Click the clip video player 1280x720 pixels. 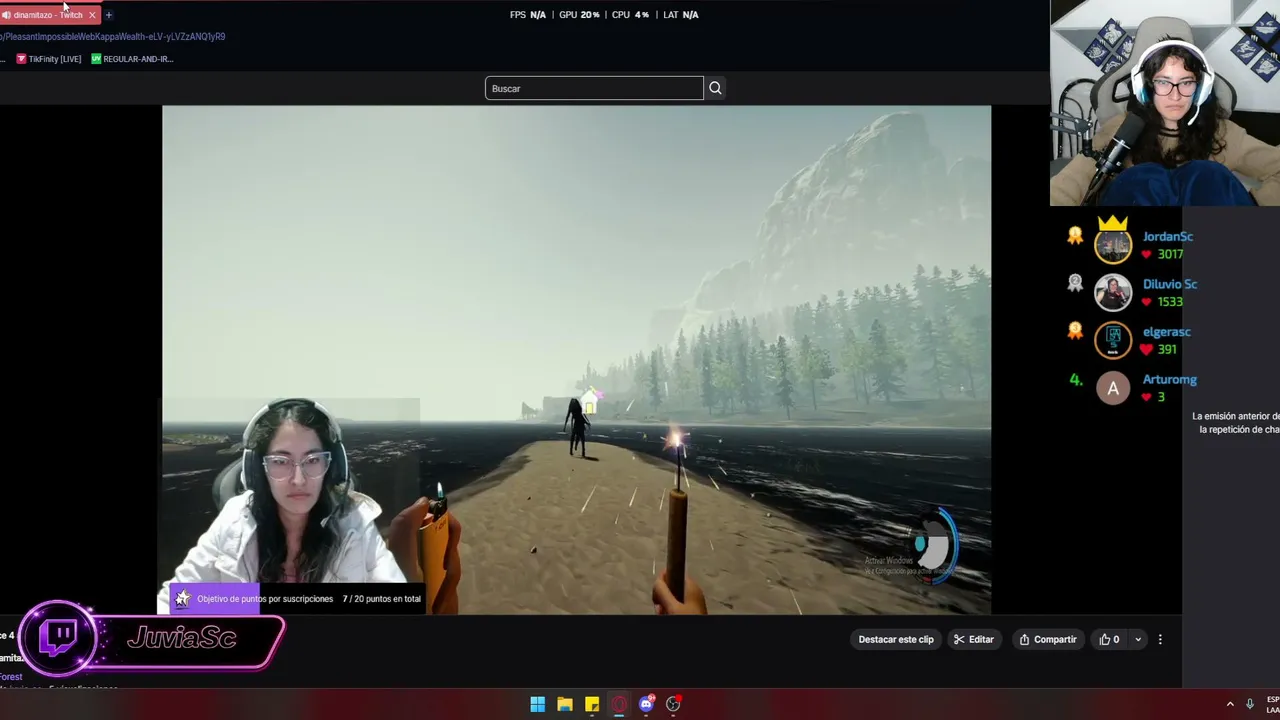coord(576,360)
